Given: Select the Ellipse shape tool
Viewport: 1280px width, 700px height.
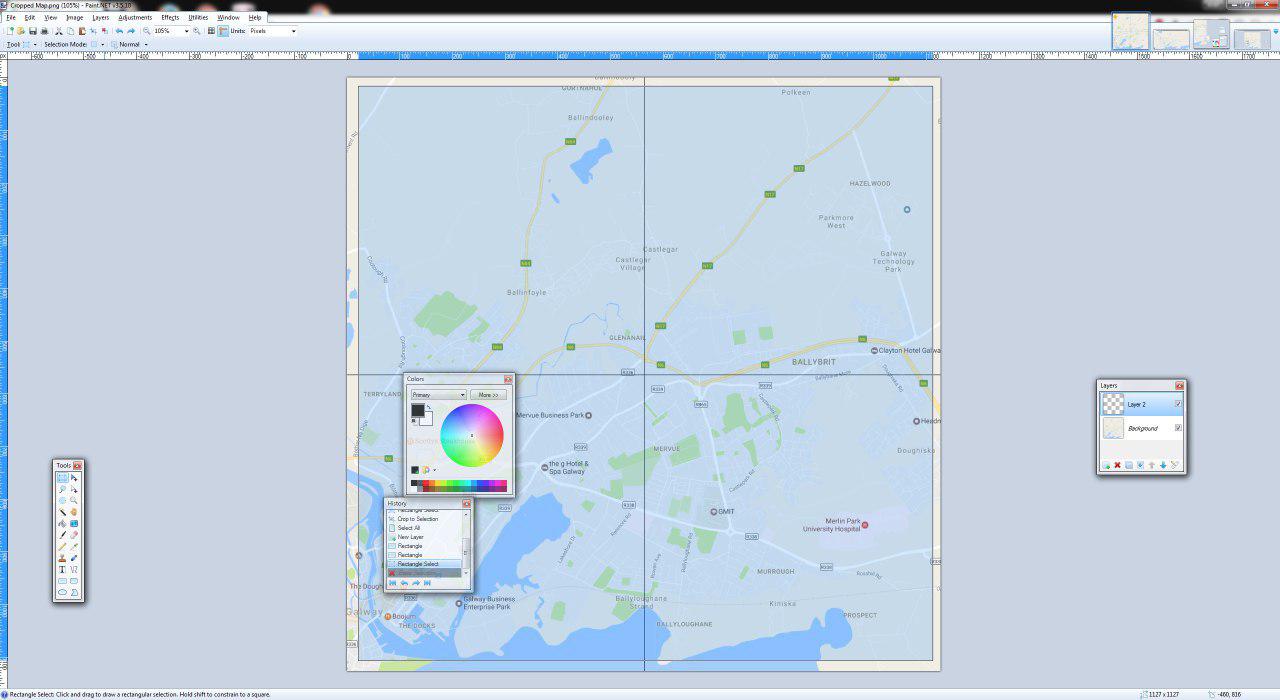Looking at the screenshot, I should [63, 592].
